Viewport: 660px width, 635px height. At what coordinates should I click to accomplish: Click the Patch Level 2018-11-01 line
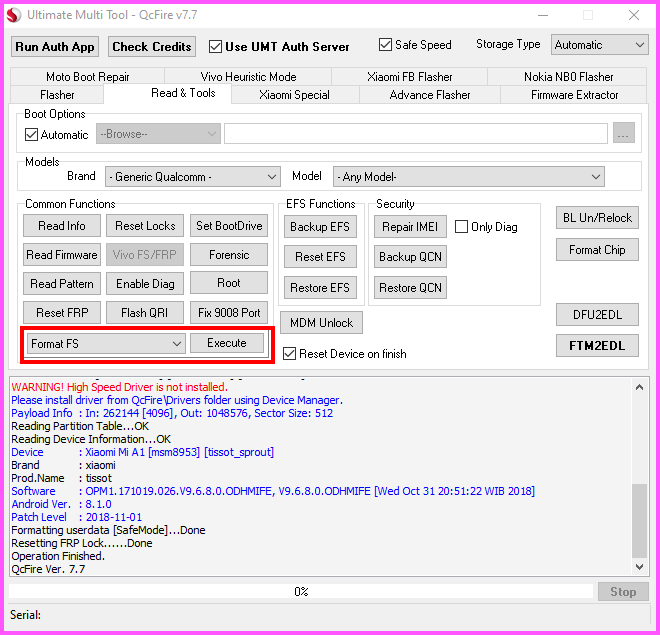coord(77,517)
